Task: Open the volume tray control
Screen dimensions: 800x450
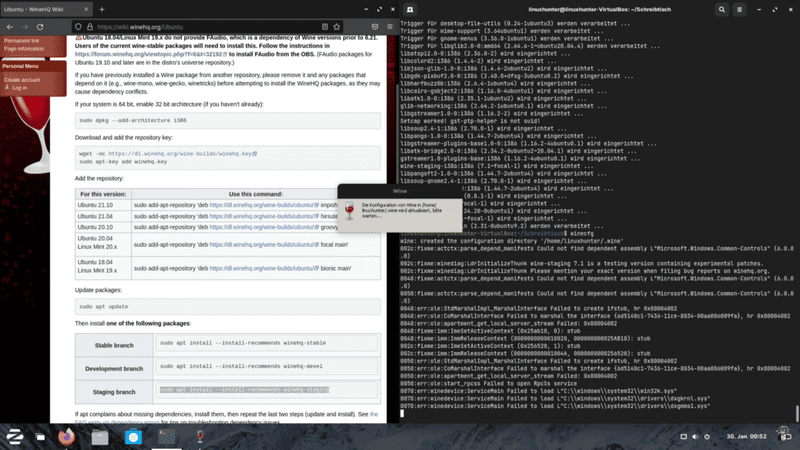Action: (695, 437)
